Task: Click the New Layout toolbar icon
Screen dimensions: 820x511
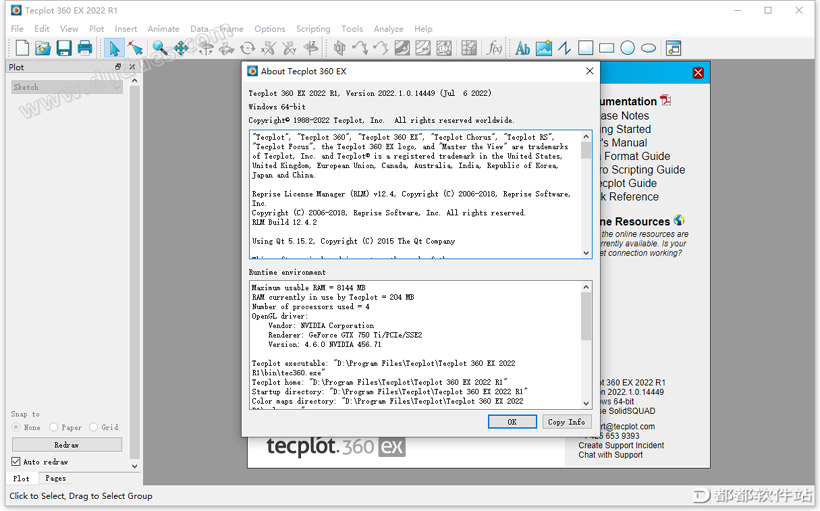Action: (x=22, y=48)
